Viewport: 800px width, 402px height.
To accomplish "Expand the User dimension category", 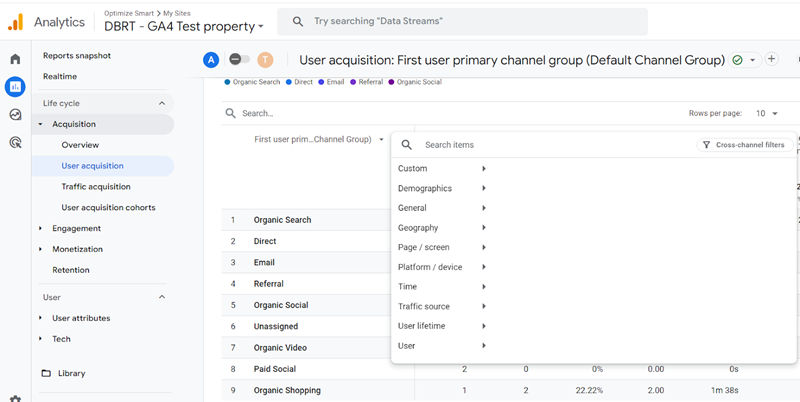I will (442, 346).
